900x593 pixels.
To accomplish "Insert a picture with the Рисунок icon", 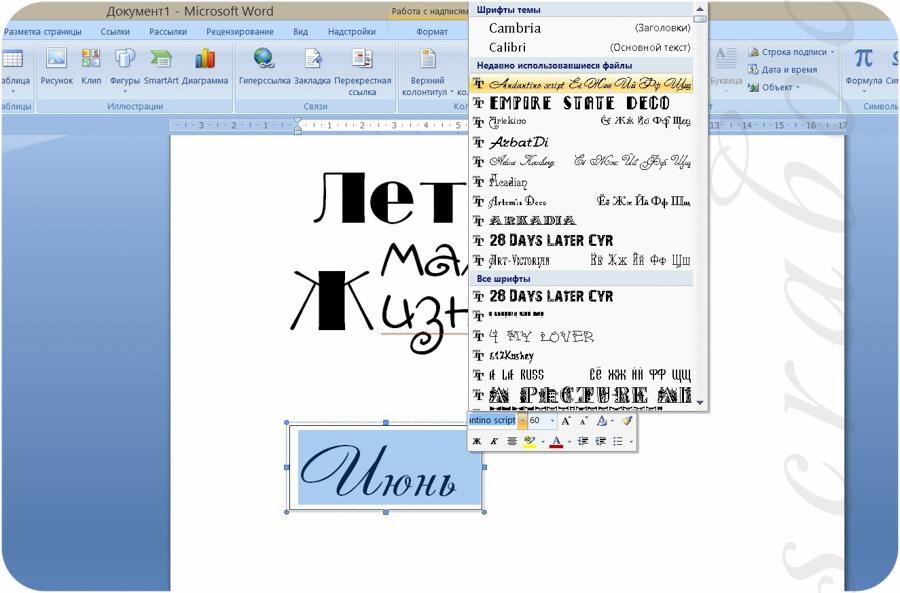I will pyautogui.click(x=56, y=66).
